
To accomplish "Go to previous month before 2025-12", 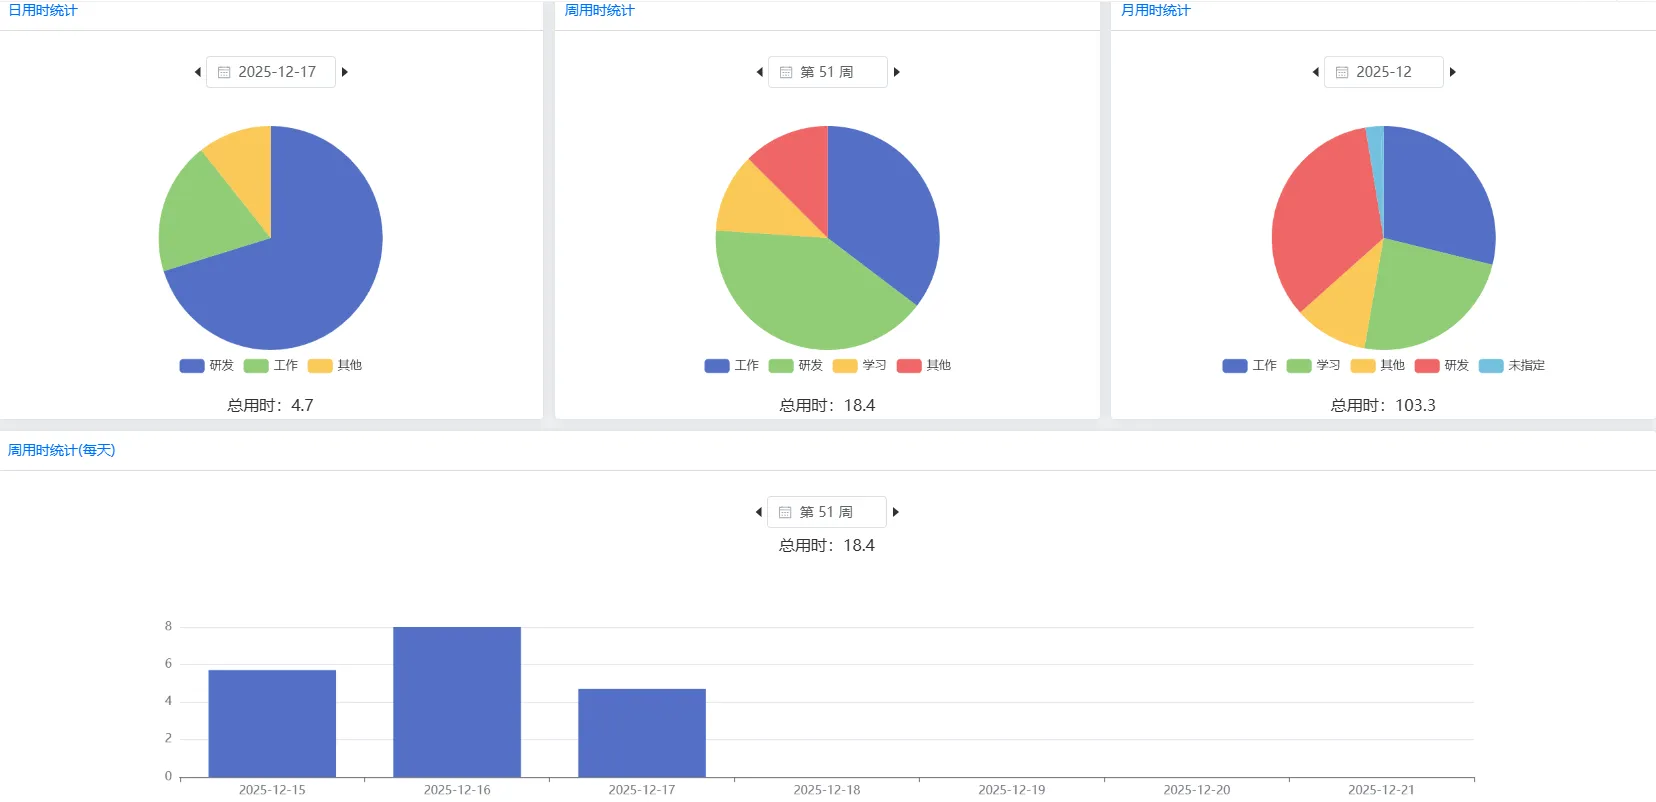I will (x=1315, y=72).
